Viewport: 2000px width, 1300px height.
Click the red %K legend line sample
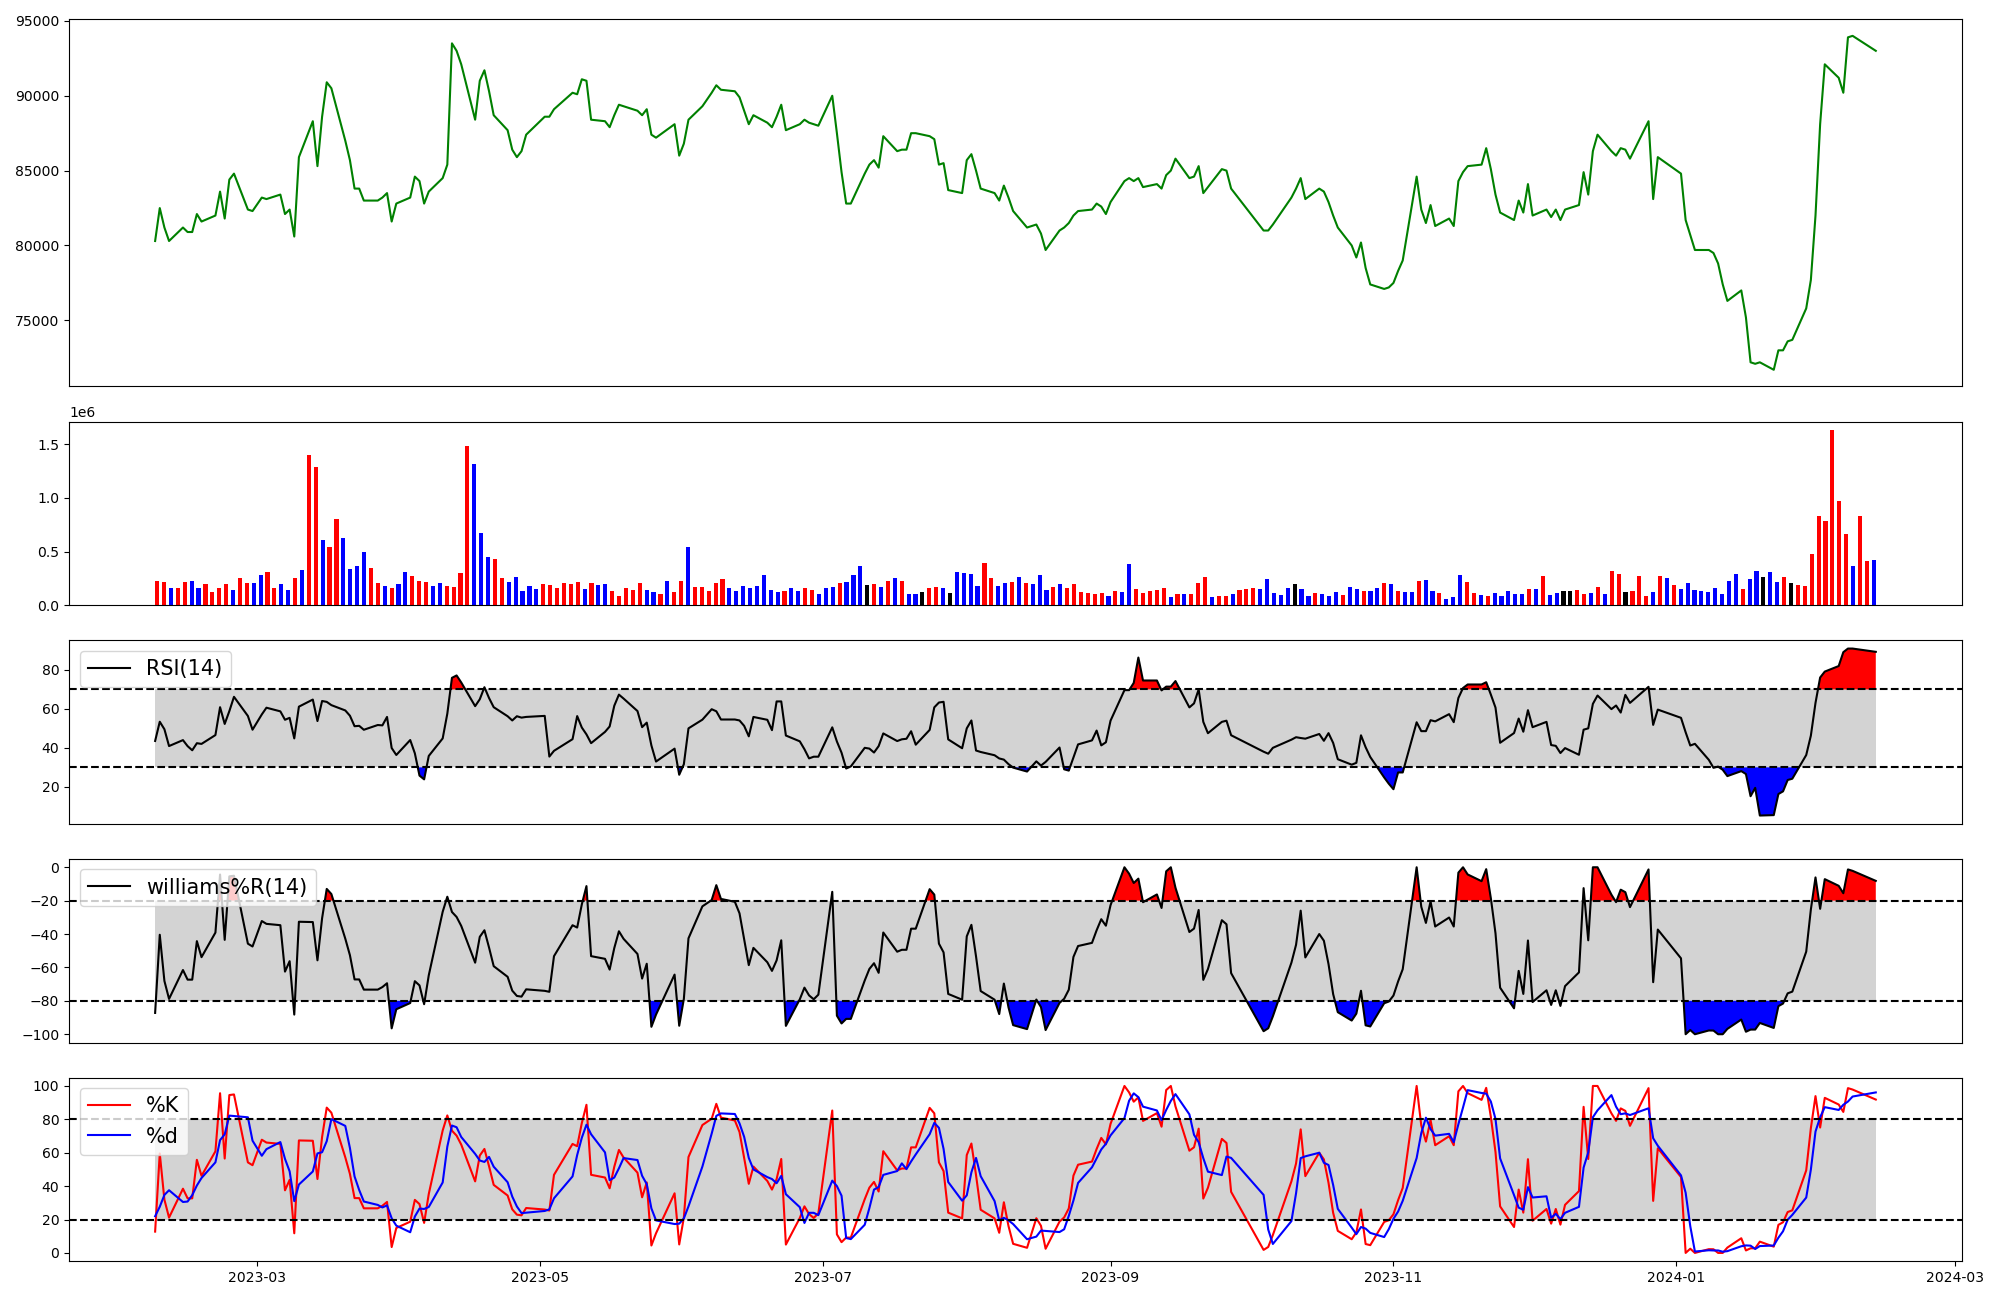click(108, 1105)
